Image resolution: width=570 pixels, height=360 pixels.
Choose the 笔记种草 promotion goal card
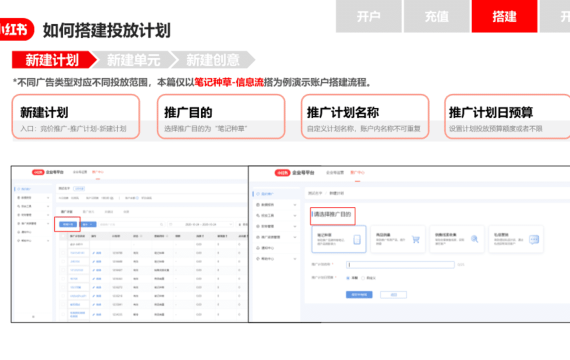339,239
